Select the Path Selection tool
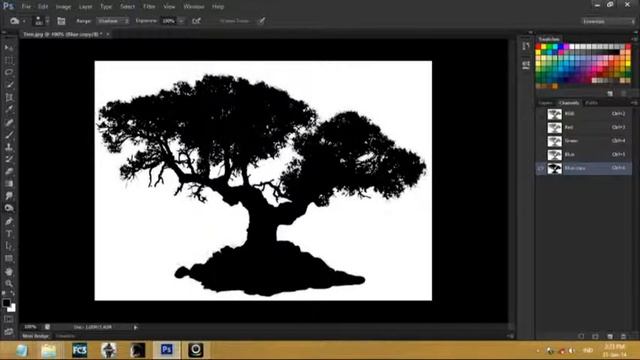The height and width of the screenshot is (360, 640). 9,246
